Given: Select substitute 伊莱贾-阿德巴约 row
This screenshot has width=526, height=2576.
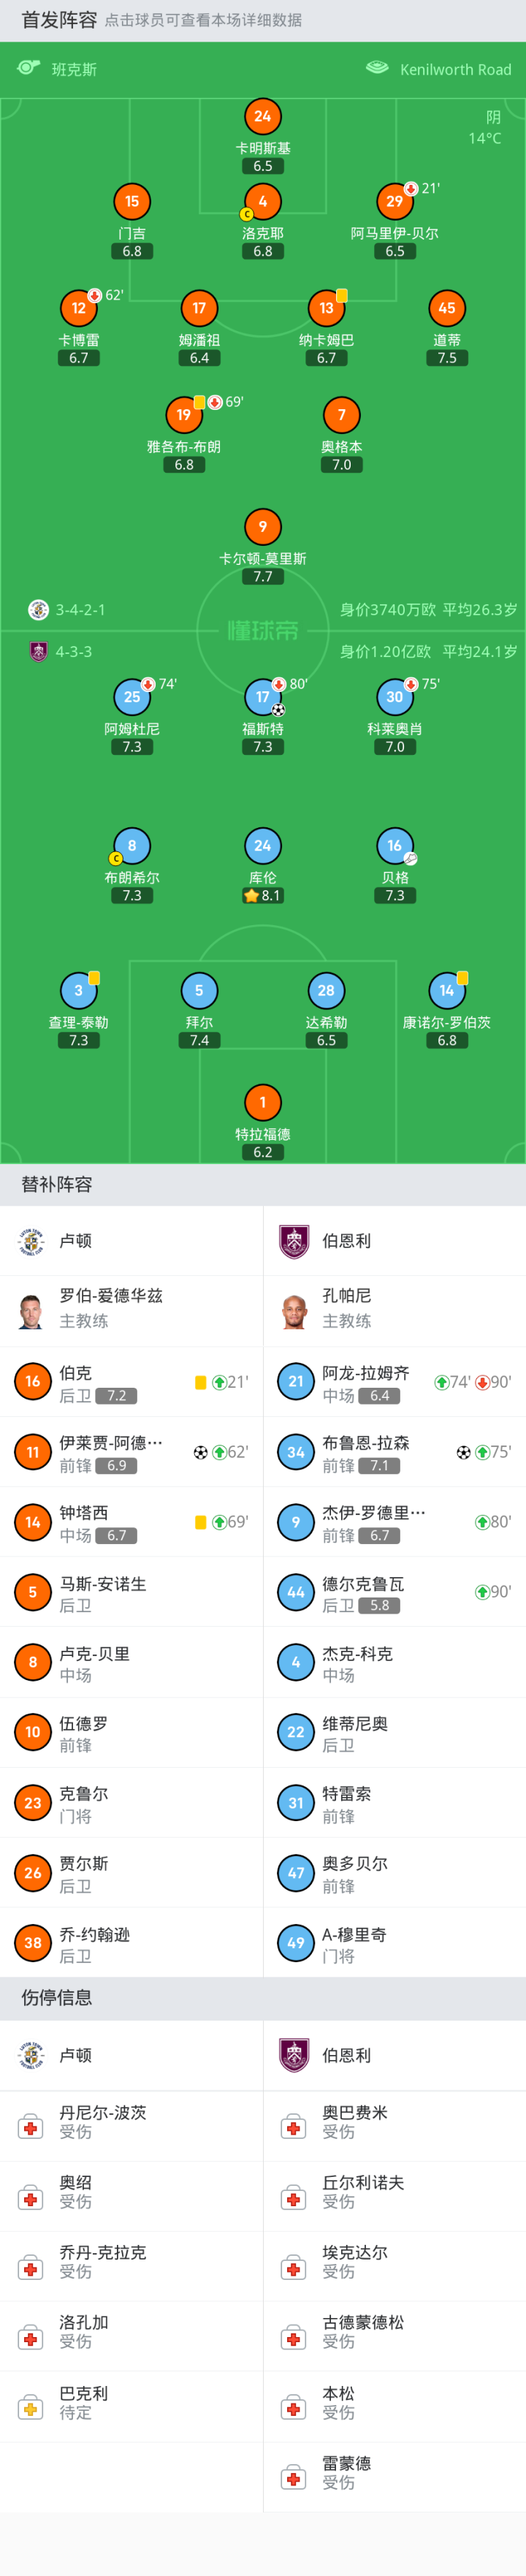Looking at the screenshot, I should click(131, 1452).
